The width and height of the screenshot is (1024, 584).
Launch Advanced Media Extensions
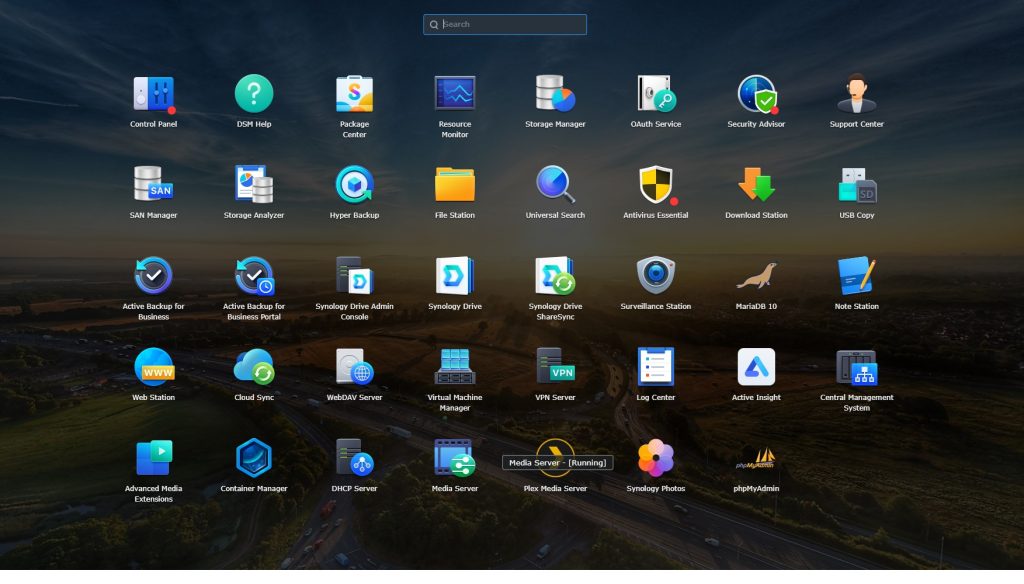point(153,458)
